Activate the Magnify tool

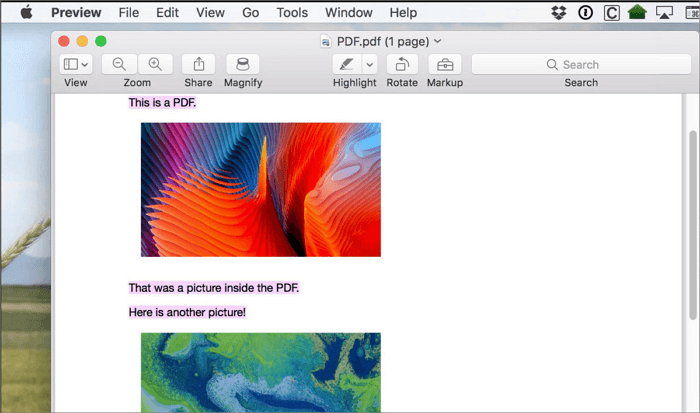[243, 64]
